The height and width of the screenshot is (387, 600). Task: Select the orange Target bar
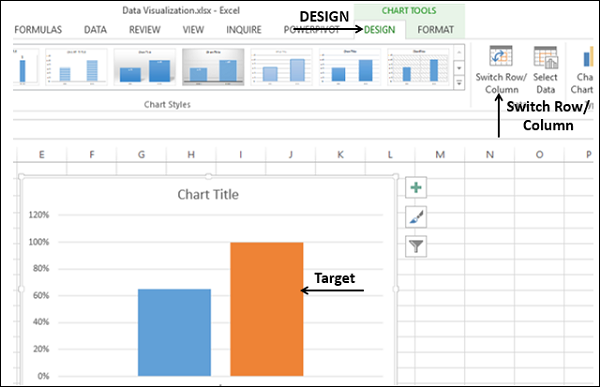267,309
